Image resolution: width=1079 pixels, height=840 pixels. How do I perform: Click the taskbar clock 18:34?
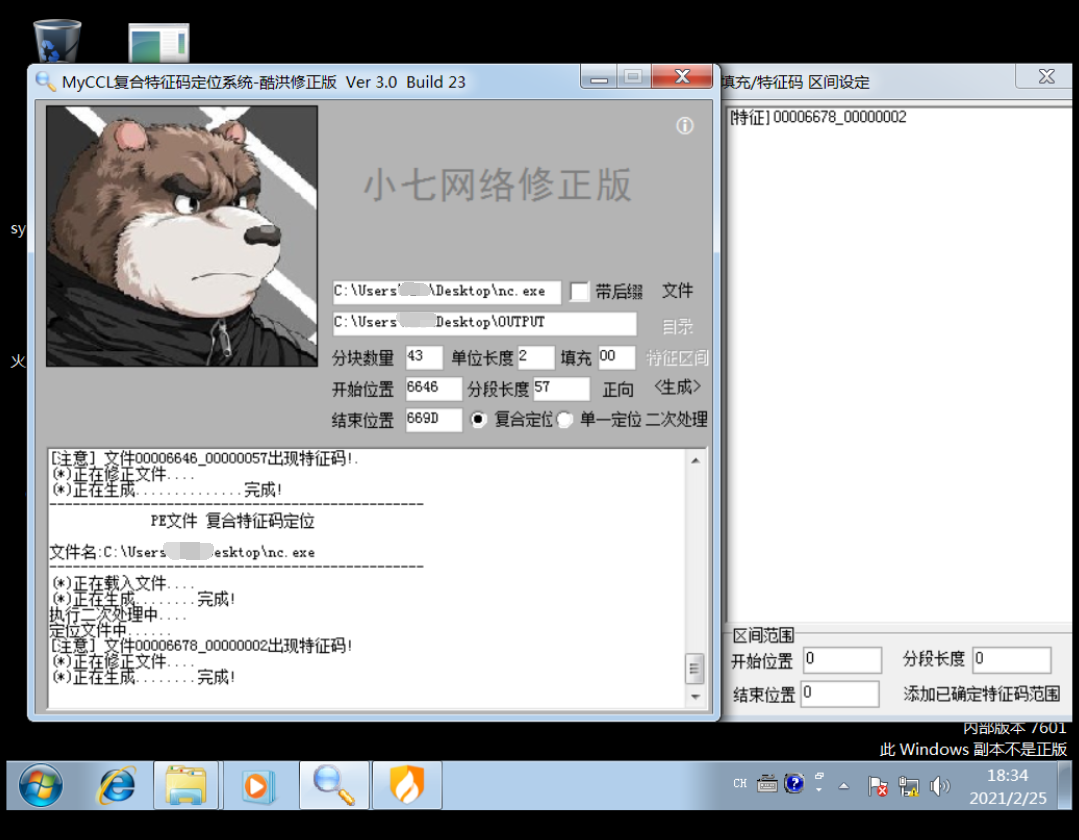click(x=1007, y=776)
